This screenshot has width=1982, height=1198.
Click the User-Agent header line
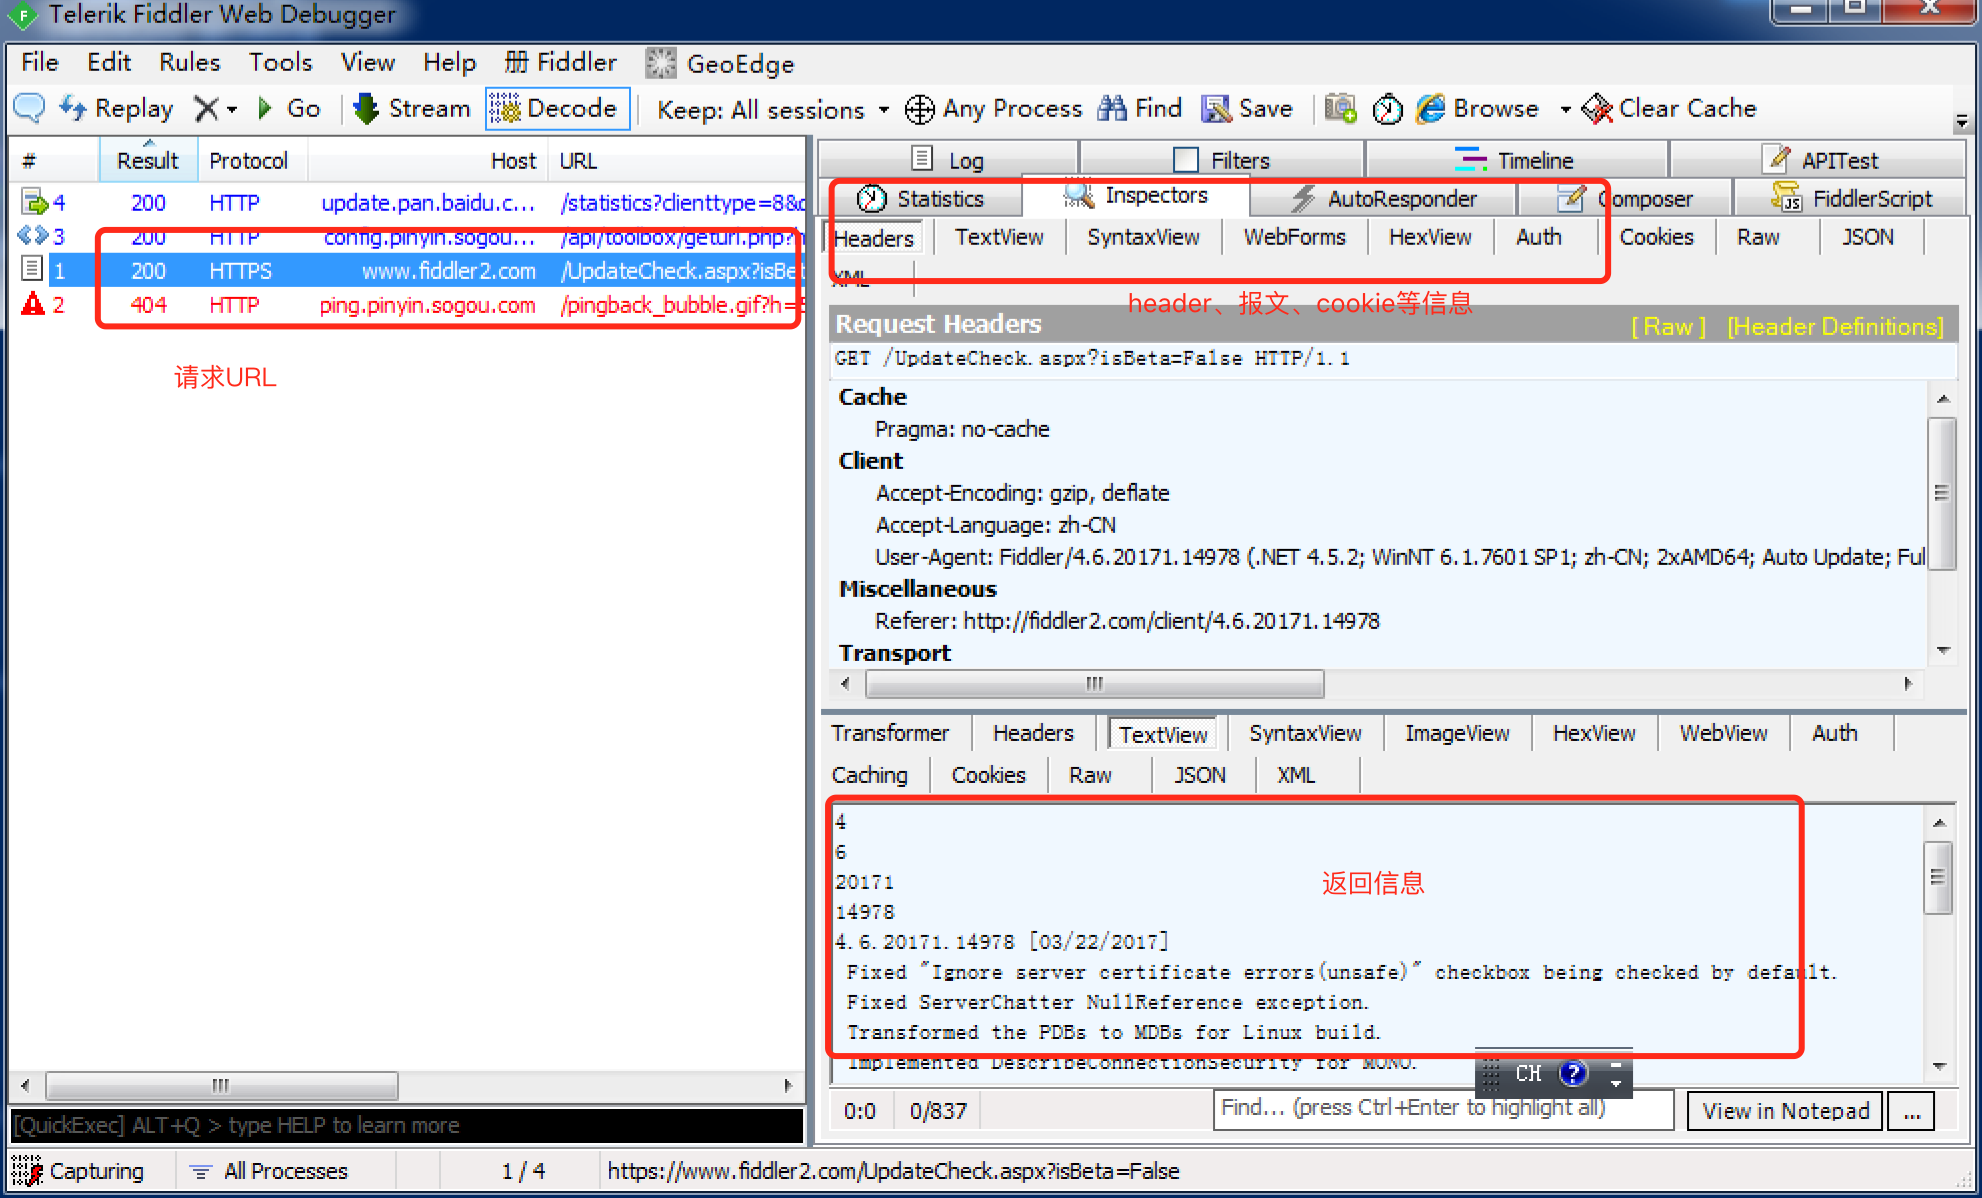[1399, 557]
